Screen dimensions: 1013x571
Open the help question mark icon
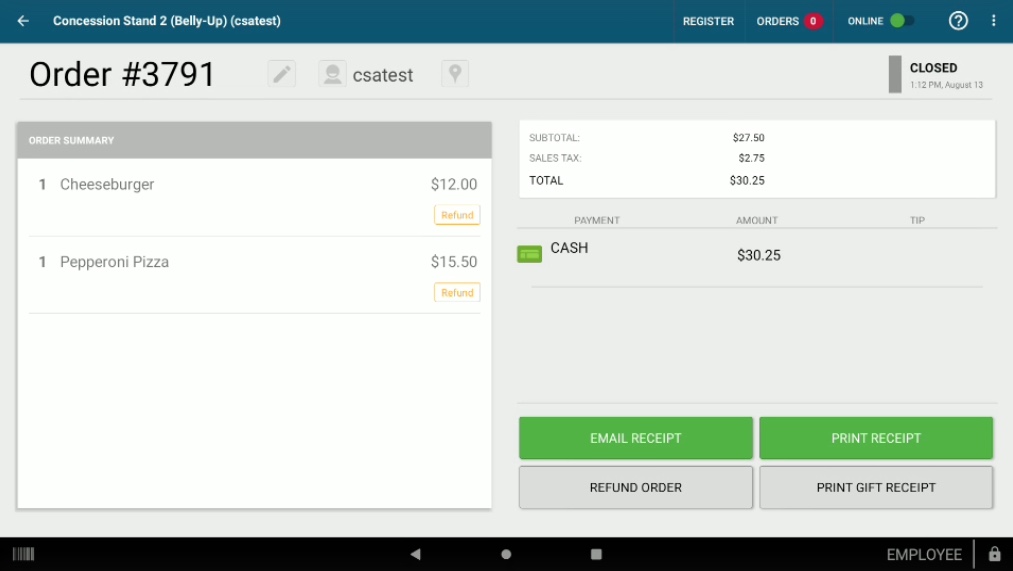(x=958, y=21)
